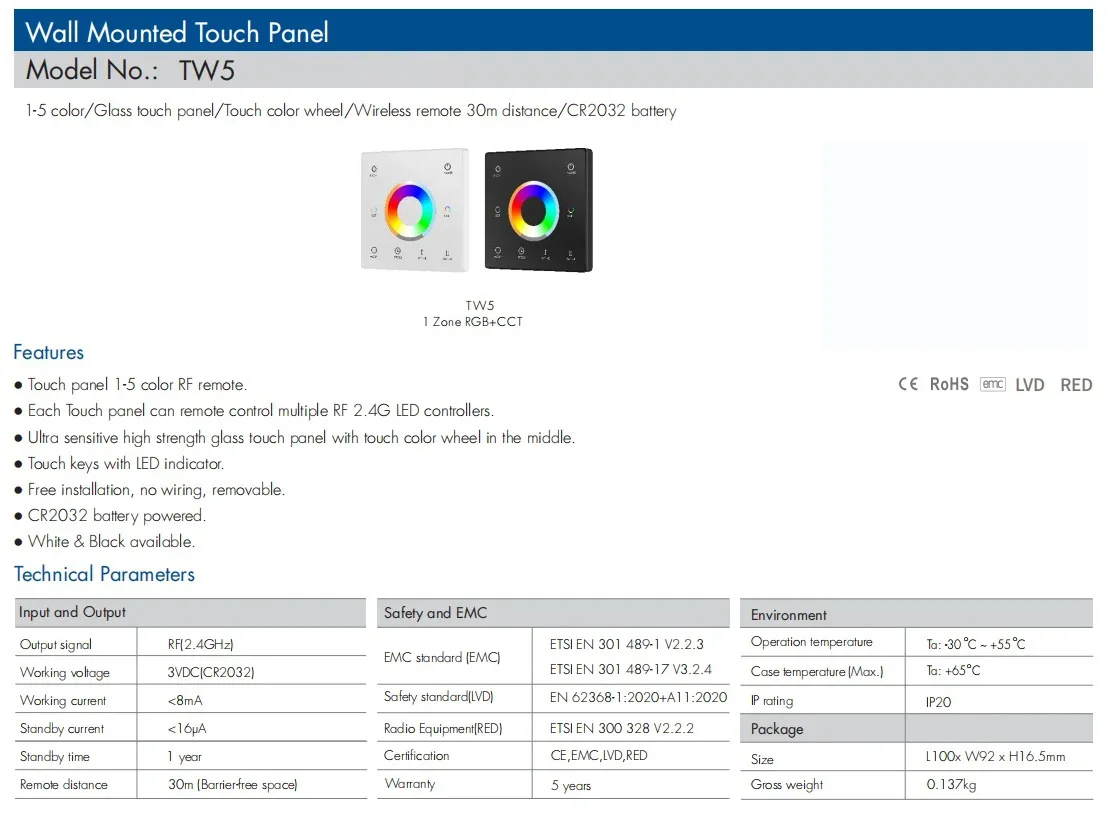This screenshot has width=1110, height=818.
Task: Open the Technical Parameters section heading
Action: pos(104,574)
